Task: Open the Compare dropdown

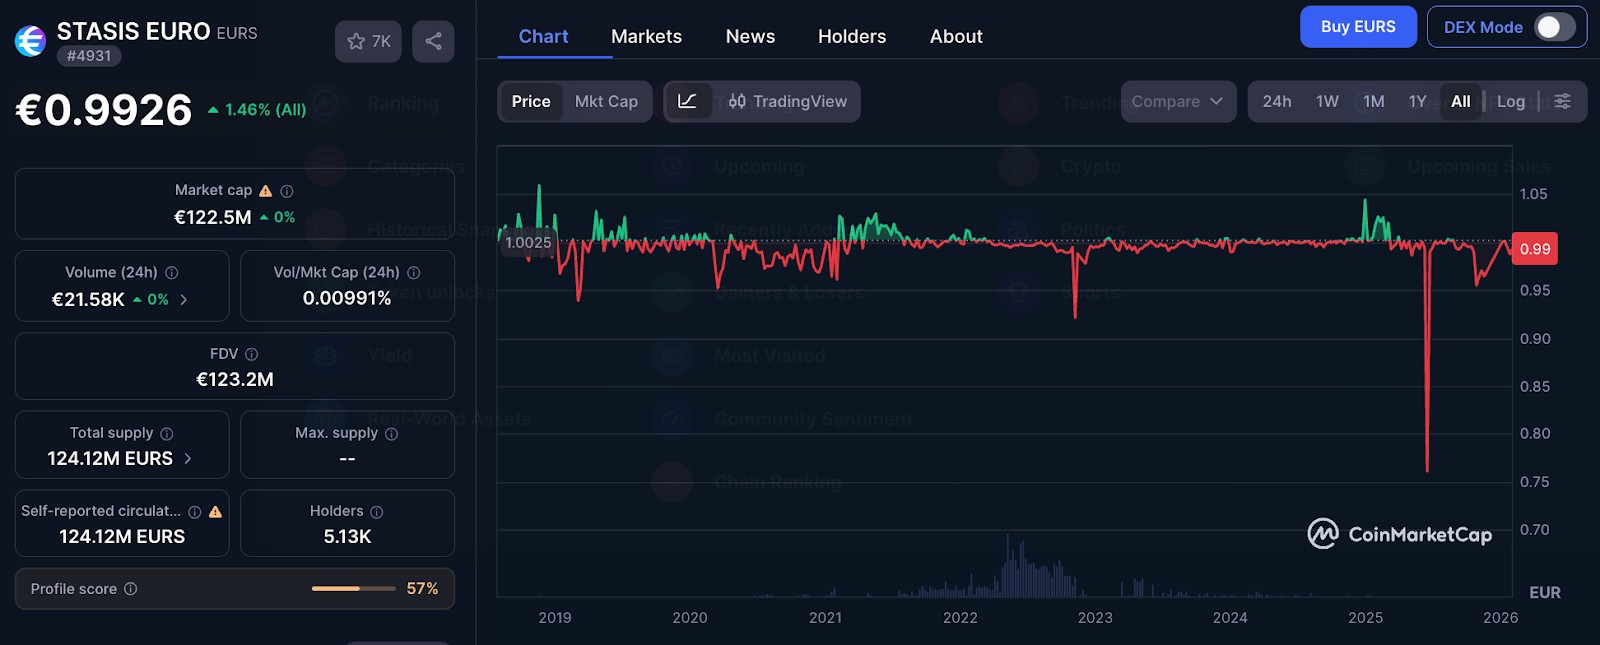Action: point(1178,101)
